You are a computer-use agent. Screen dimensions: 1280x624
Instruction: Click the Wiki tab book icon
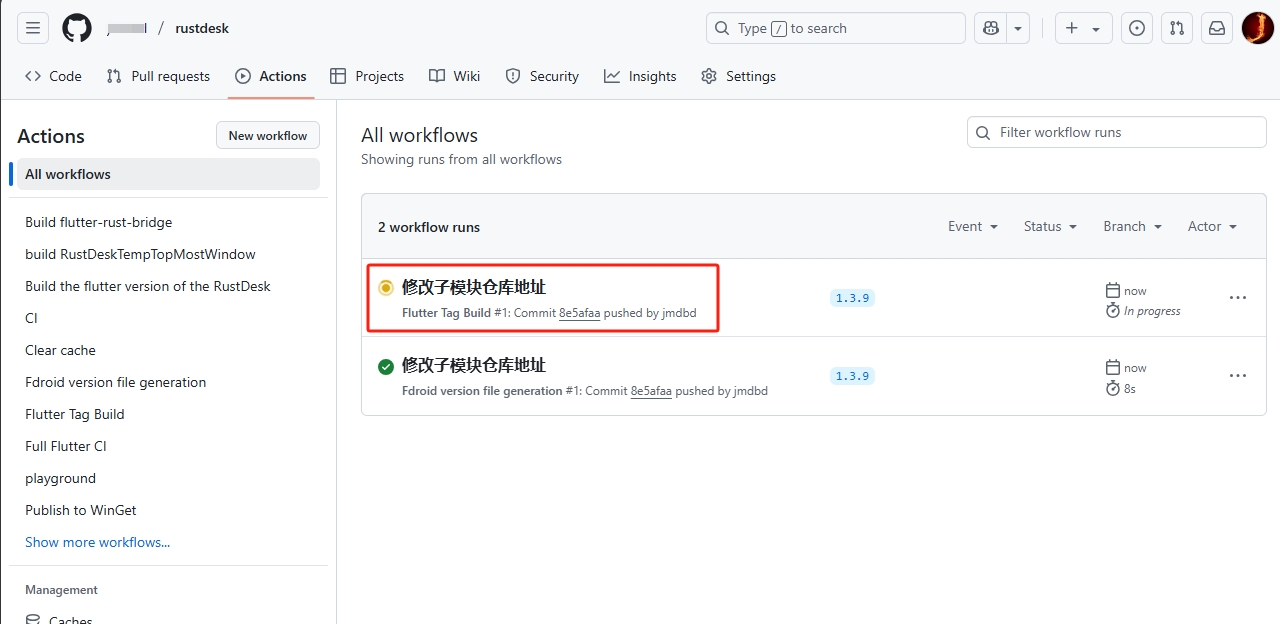click(x=437, y=76)
